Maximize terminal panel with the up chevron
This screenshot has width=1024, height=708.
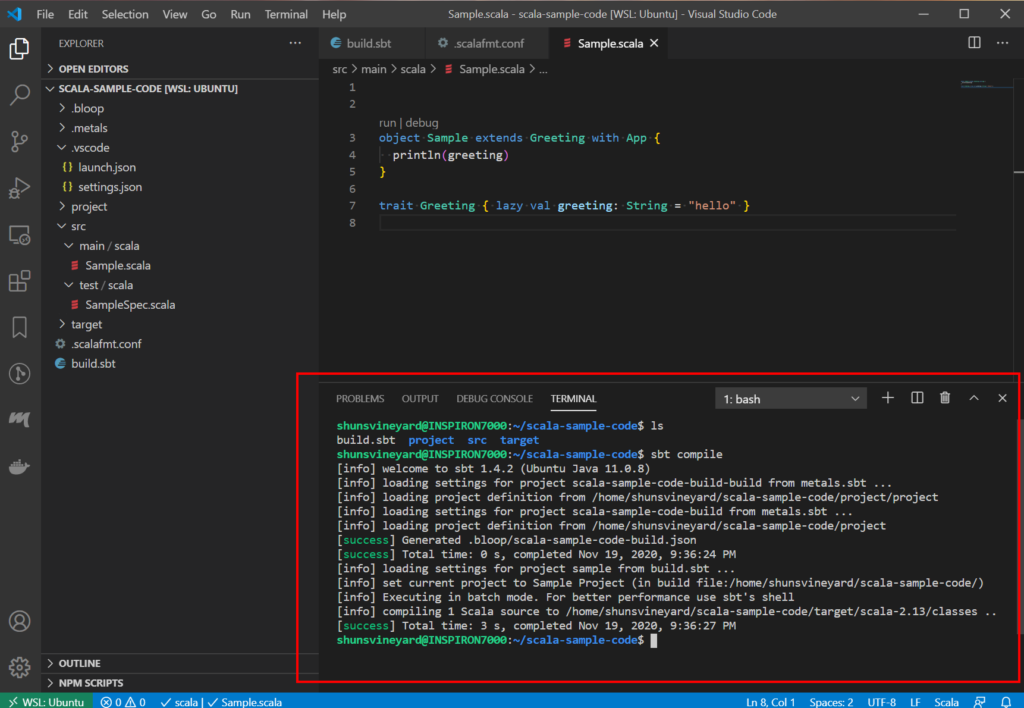(x=973, y=398)
